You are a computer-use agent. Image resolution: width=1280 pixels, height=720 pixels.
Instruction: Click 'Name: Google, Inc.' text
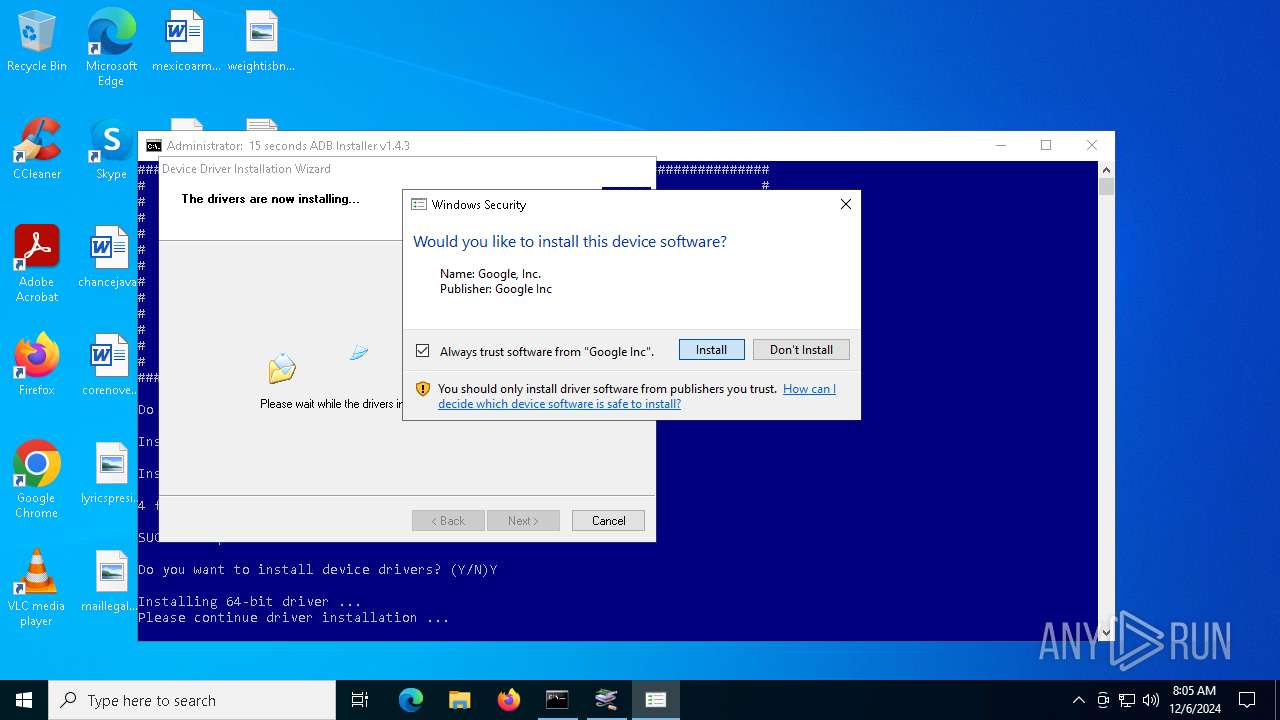point(490,274)
